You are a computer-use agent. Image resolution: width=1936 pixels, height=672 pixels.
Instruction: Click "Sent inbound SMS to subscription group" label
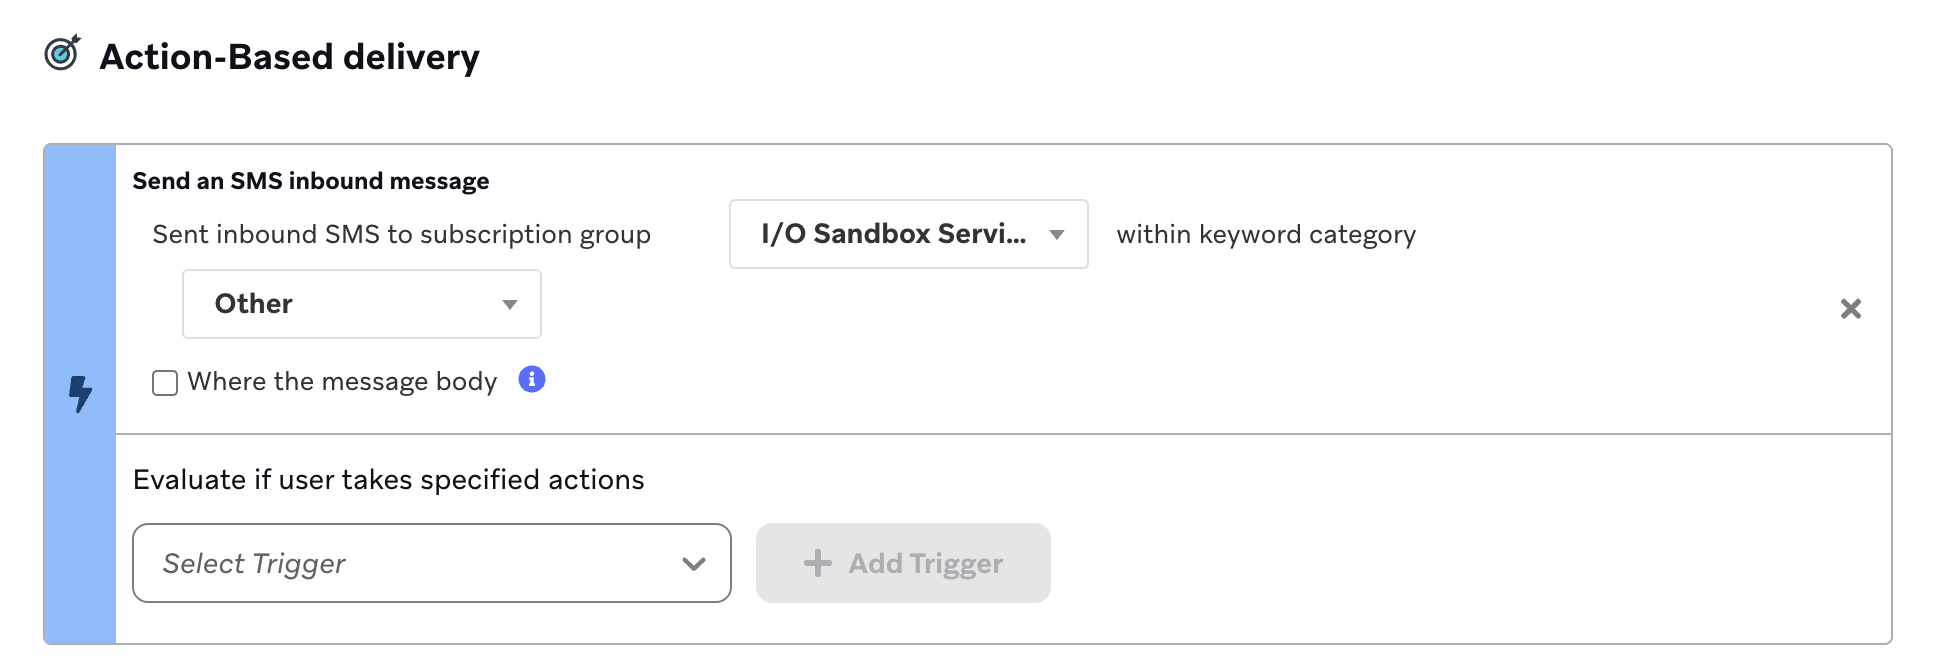coord(401,235)
